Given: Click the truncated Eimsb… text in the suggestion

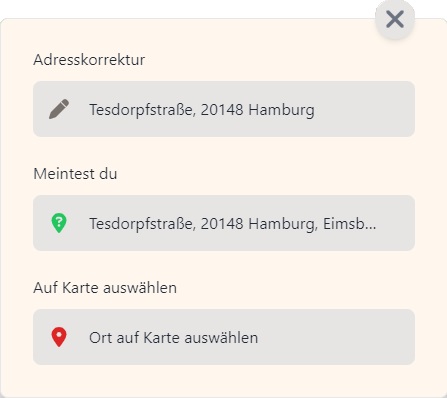Looking at the screenshot, I should [350, 223].
